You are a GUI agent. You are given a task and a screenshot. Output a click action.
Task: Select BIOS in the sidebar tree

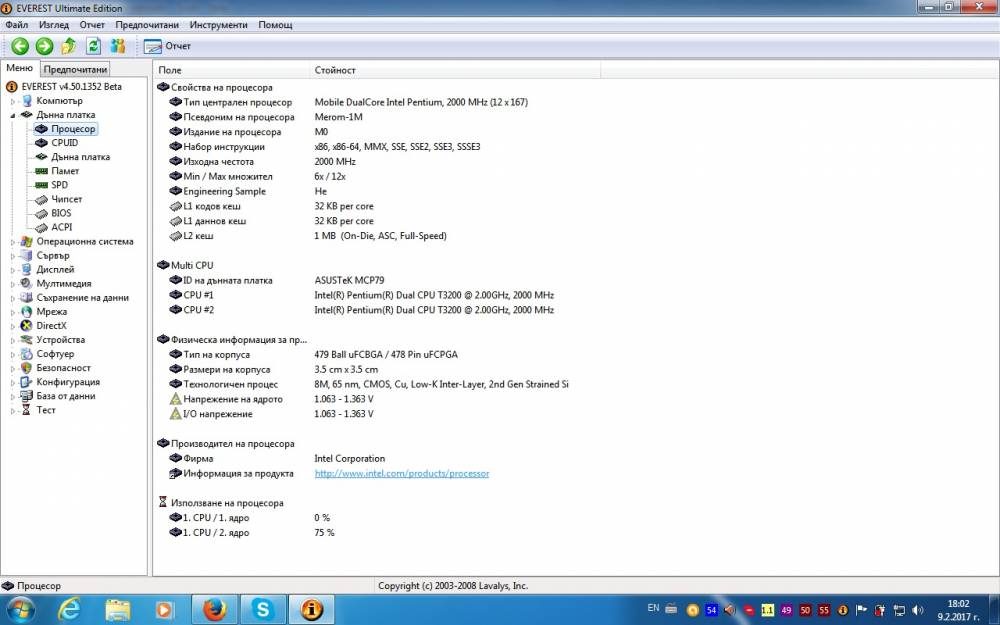tap(61, 213)
